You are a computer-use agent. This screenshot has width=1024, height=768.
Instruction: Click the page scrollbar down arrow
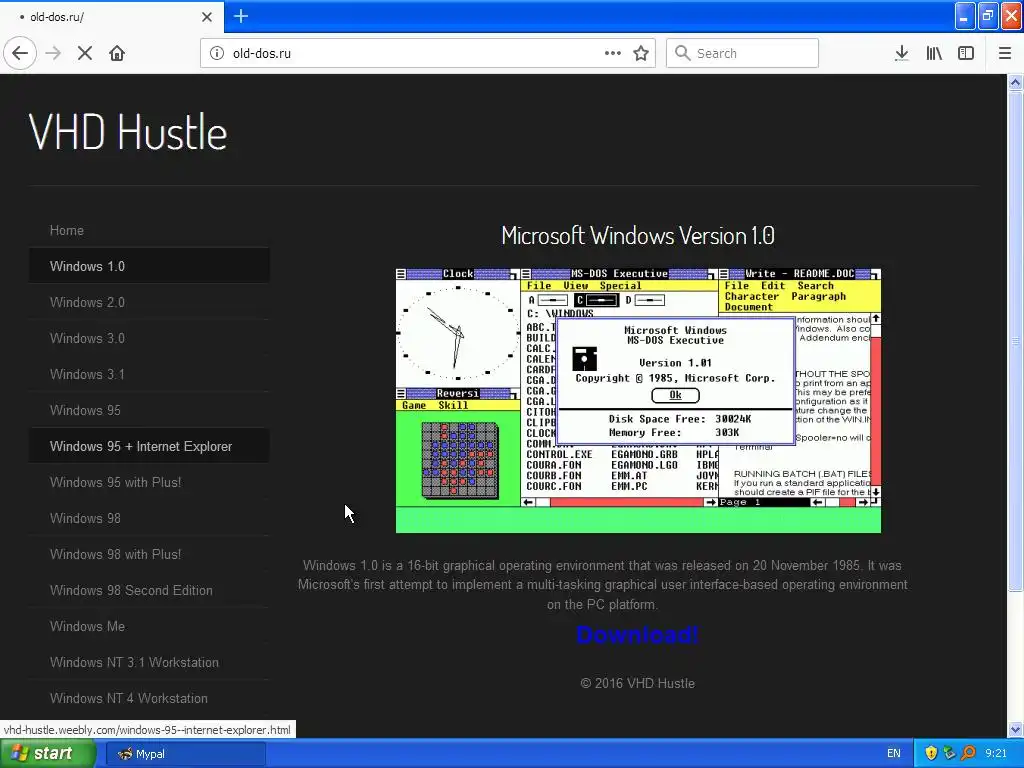1016,729
